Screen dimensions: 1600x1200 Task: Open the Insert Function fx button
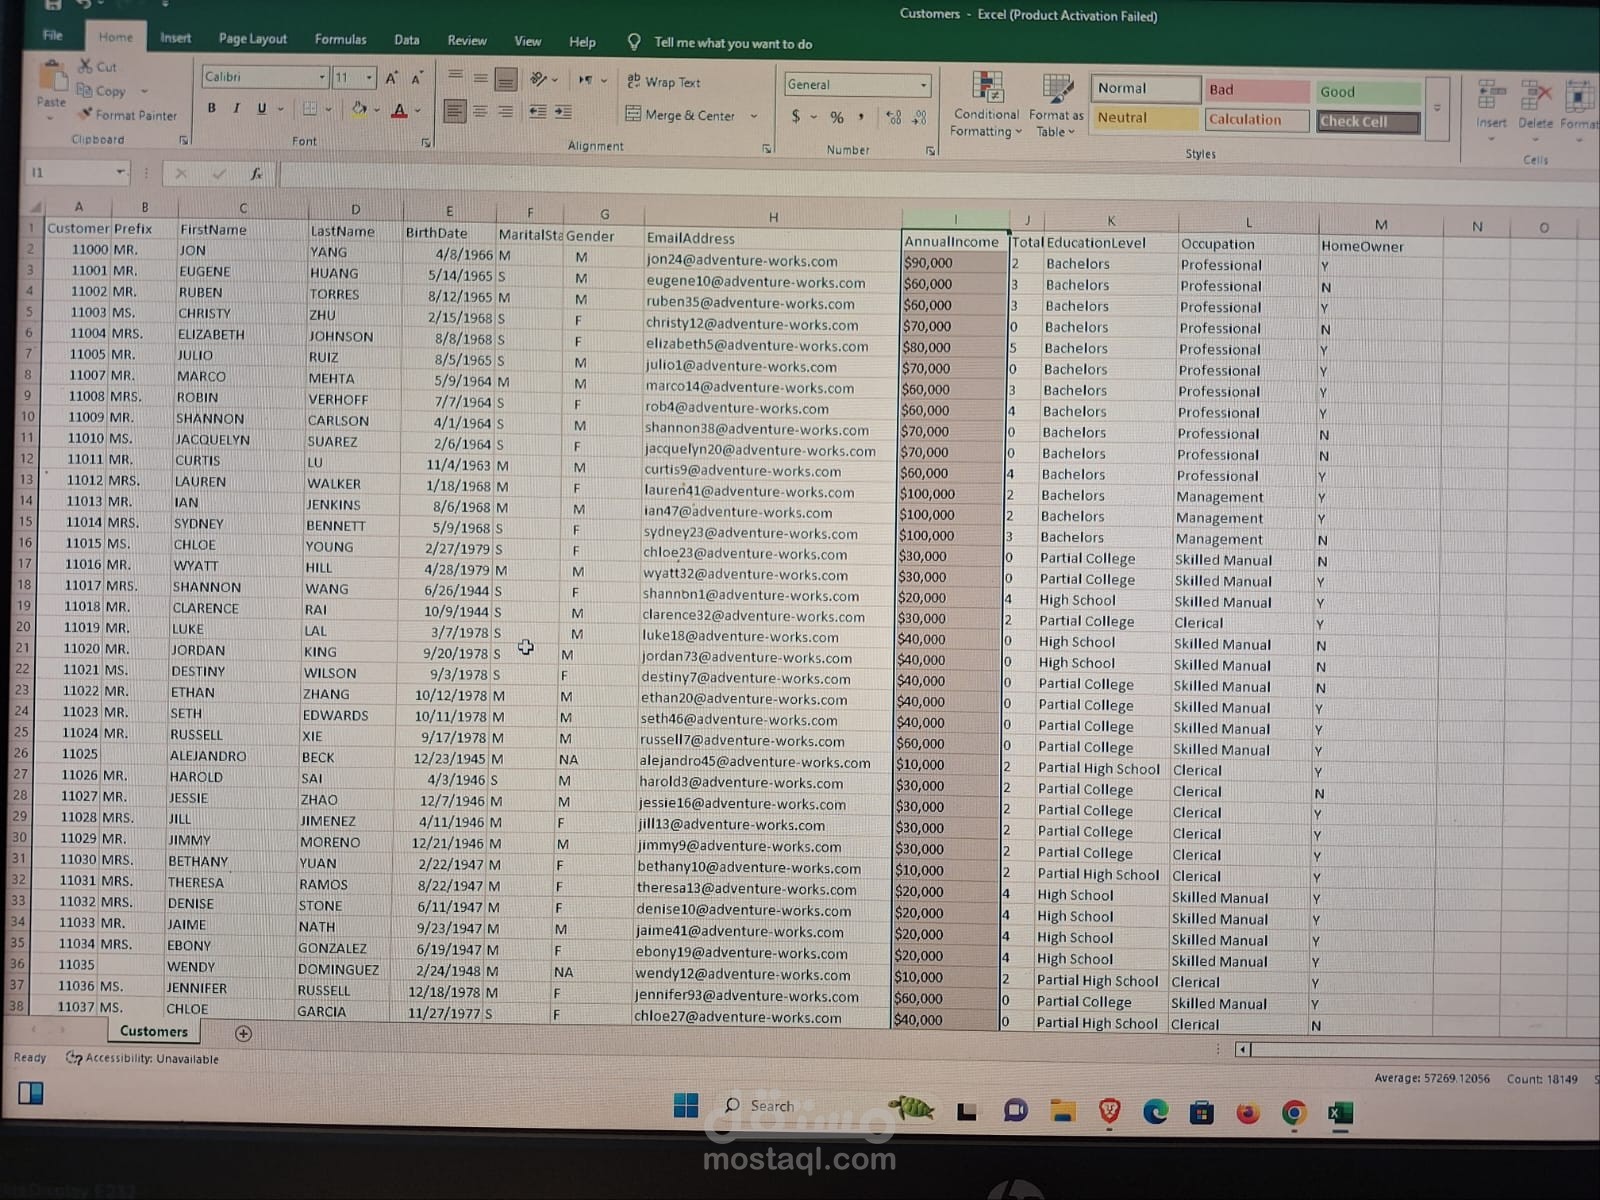256,174
